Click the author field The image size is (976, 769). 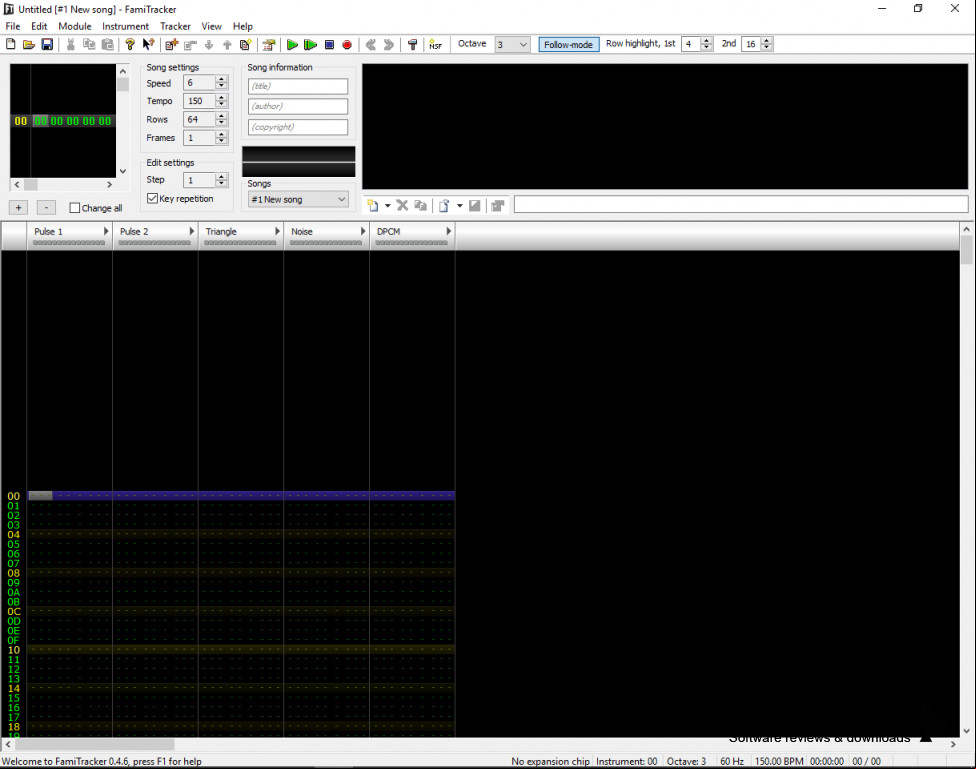tap(298, 106)
